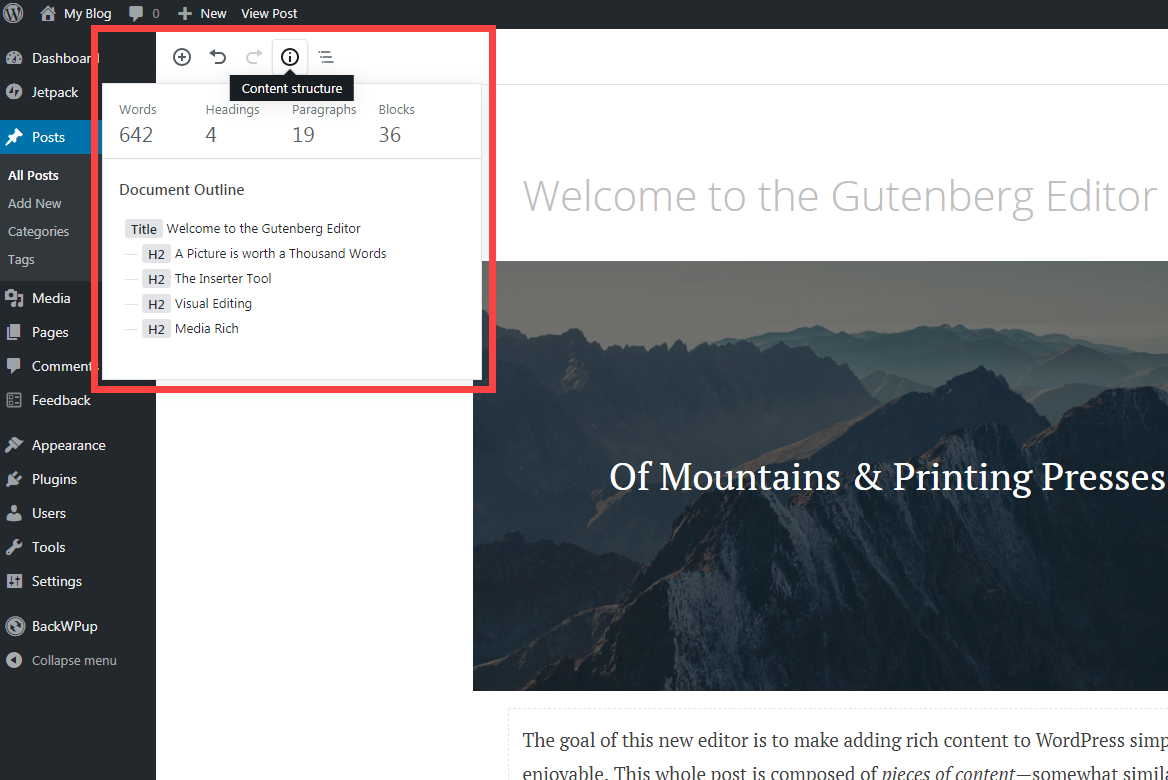1168x780 pixels.
Task: Click Add New post submenu
Action: (34, 203)
